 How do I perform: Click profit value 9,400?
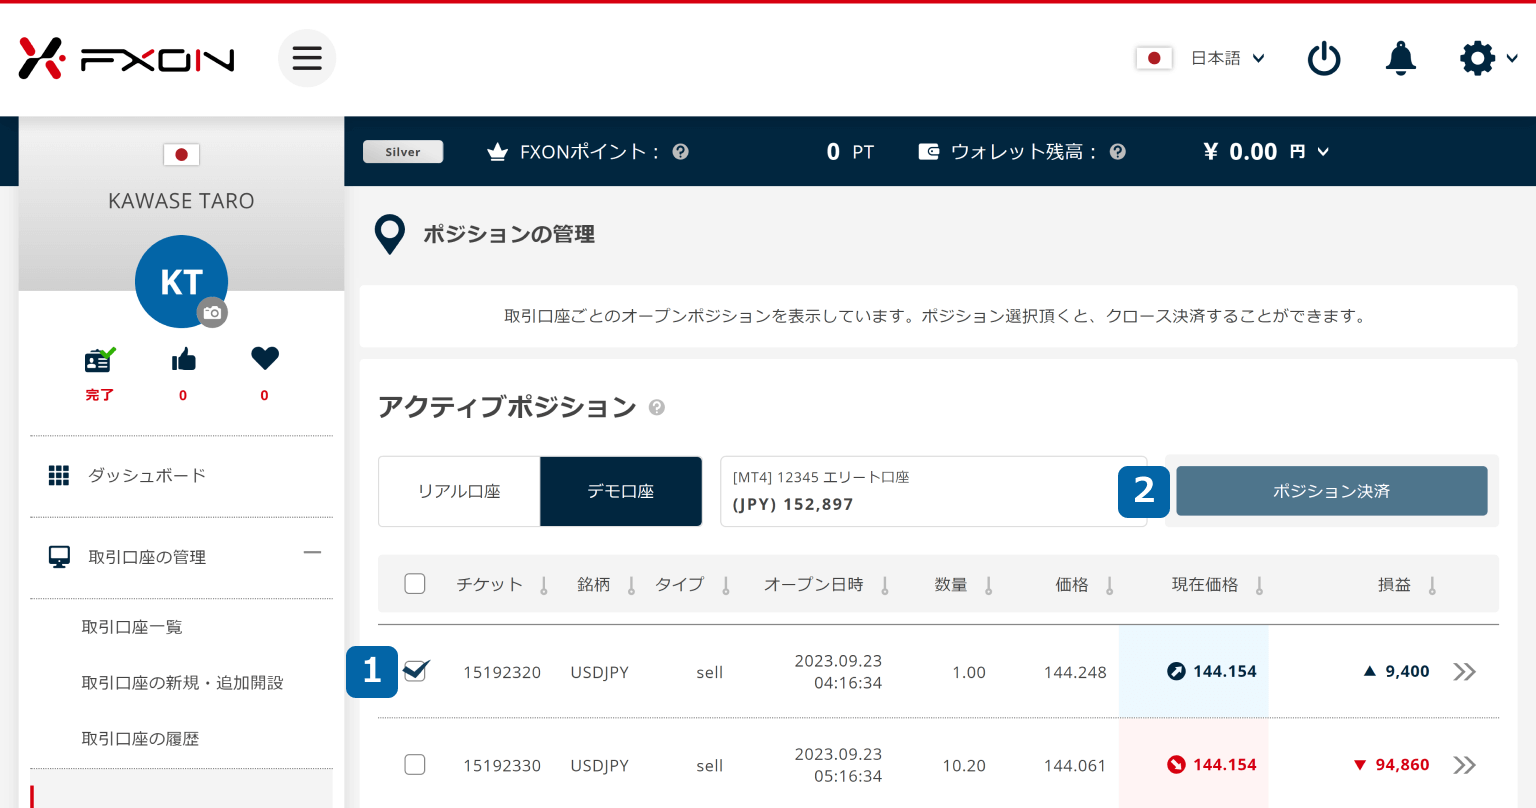(x=1407, y=672)
